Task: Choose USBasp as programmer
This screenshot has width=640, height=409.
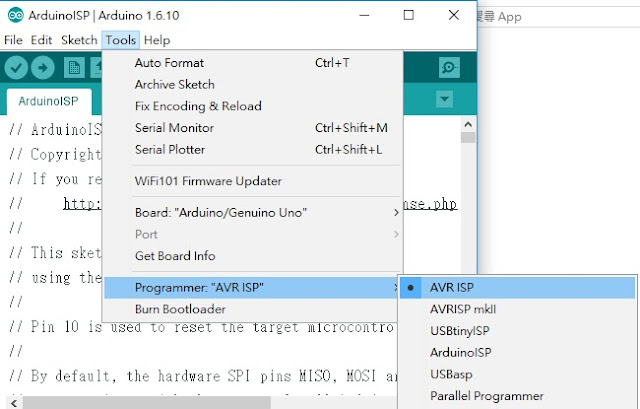Action: [518, 374]
